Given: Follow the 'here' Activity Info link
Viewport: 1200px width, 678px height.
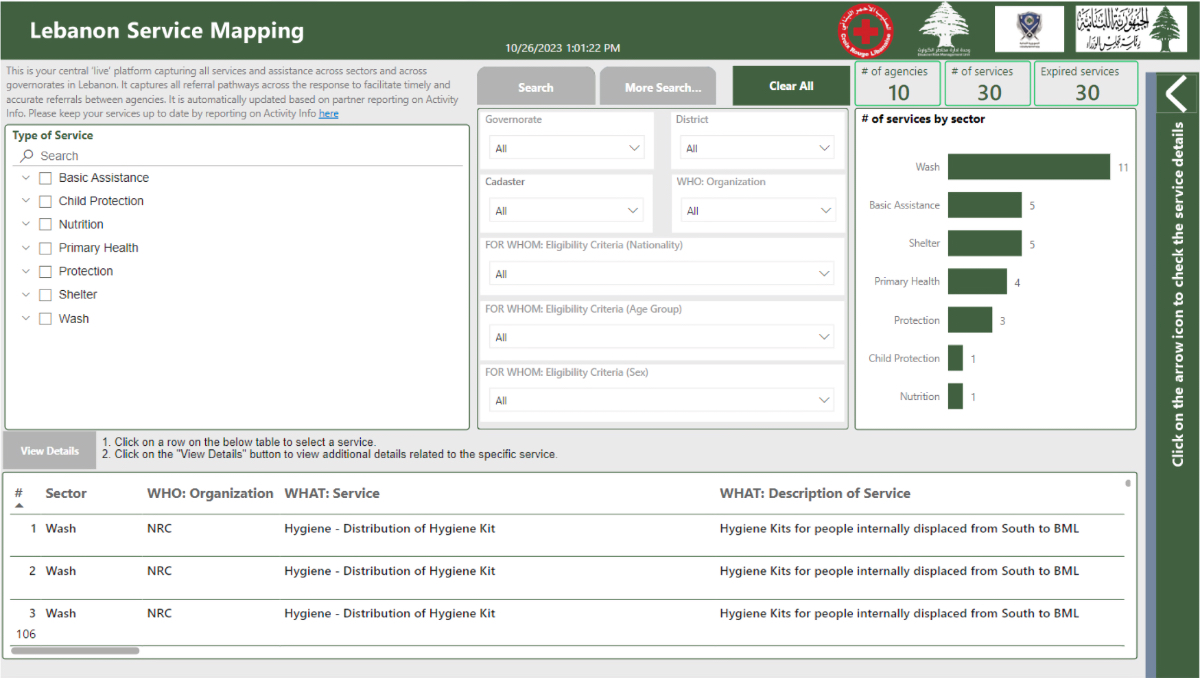Looking at the screenshot, I should pyautogui.click(x=329, y=114).
